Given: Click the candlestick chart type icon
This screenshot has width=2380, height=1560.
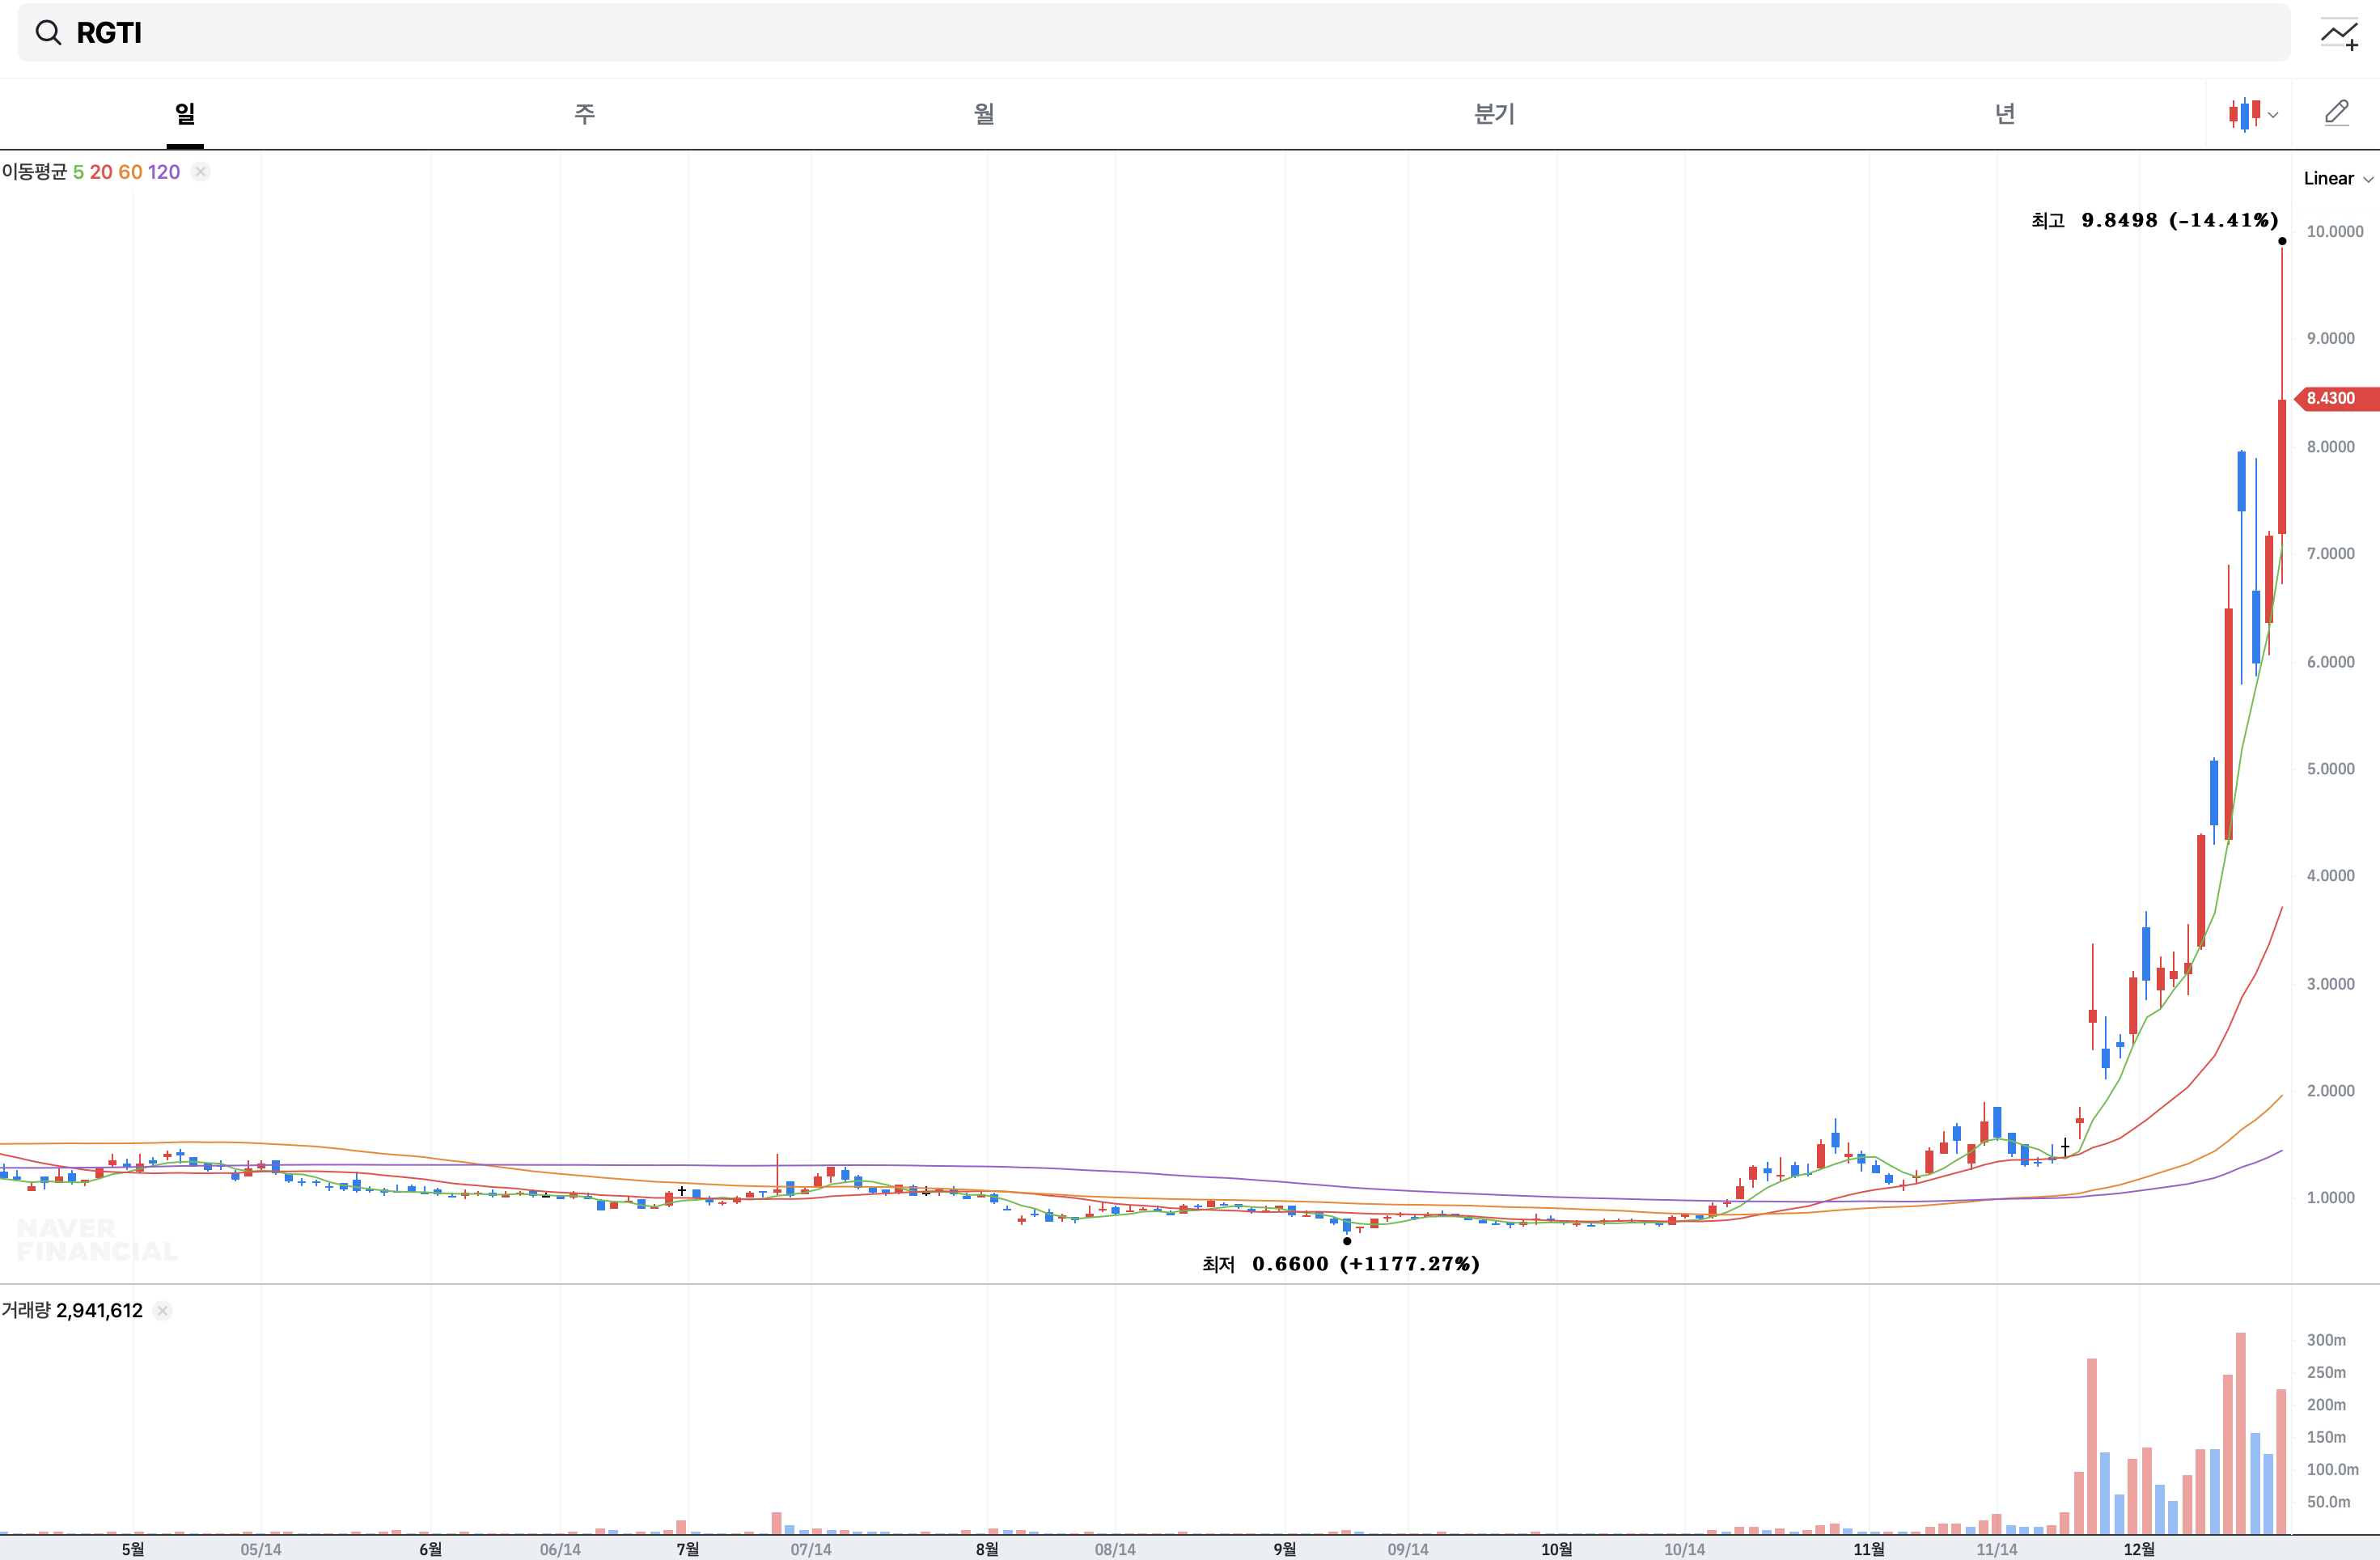Looking at the screenshot, I should 2244,114.
